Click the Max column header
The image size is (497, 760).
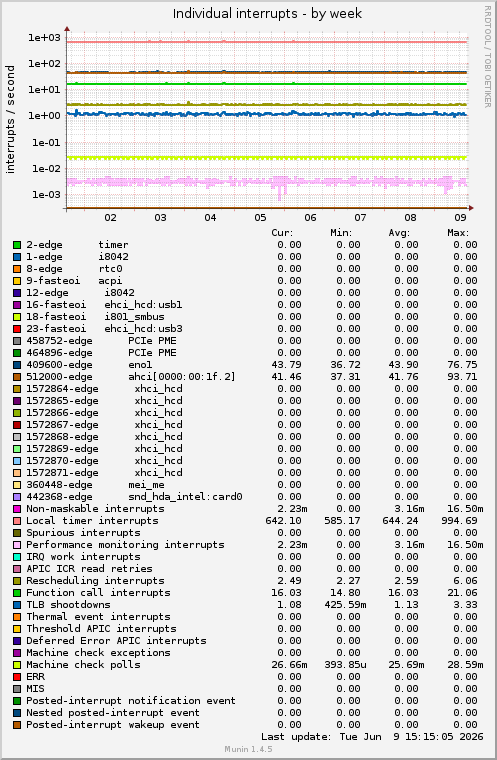(458, 233)
